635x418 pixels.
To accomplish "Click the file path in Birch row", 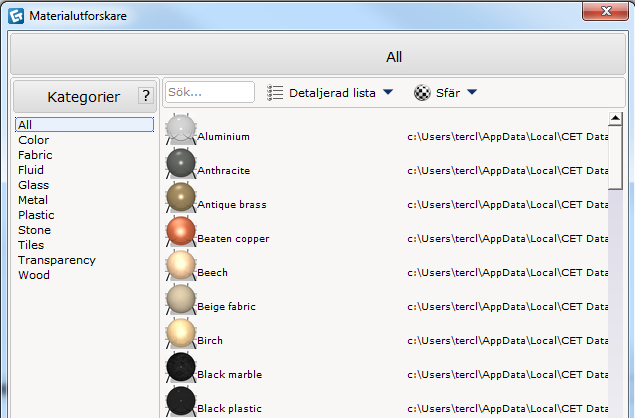I will coord(507,341).
